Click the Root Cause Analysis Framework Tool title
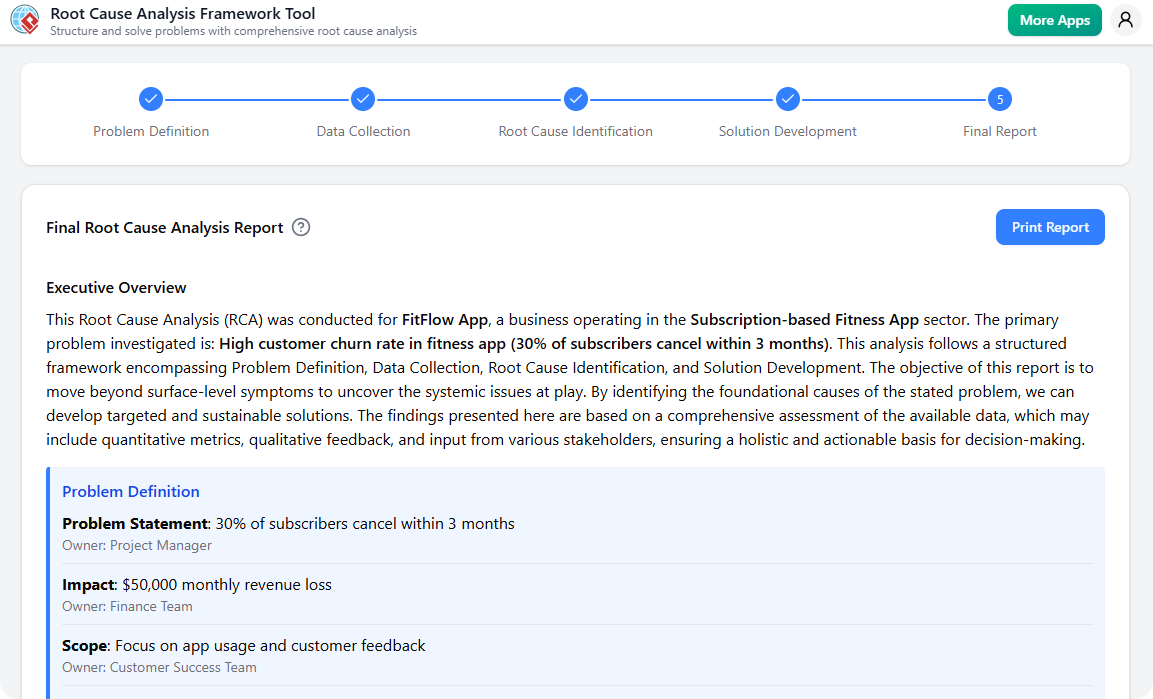1153x699 pixels. (182, 14)
